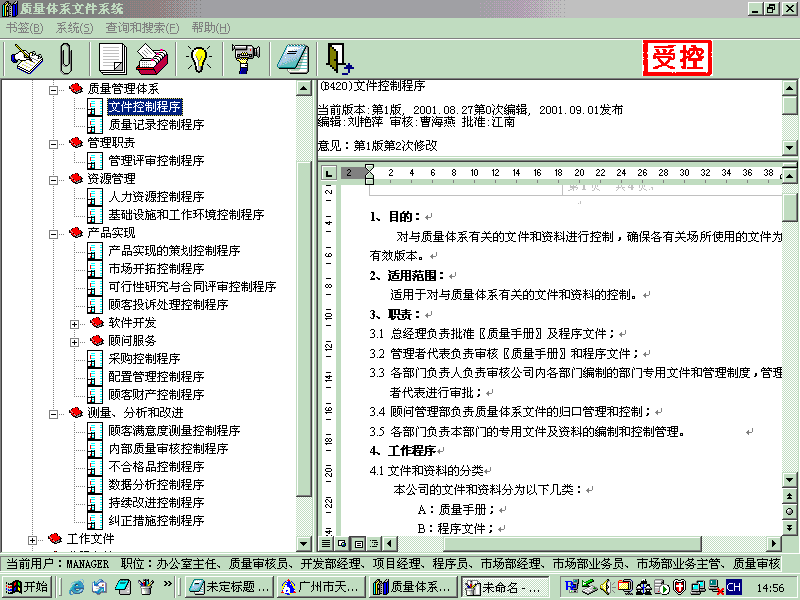Click the red card file box icon
Screen dimensions: 800x600
tap(152, 58)
